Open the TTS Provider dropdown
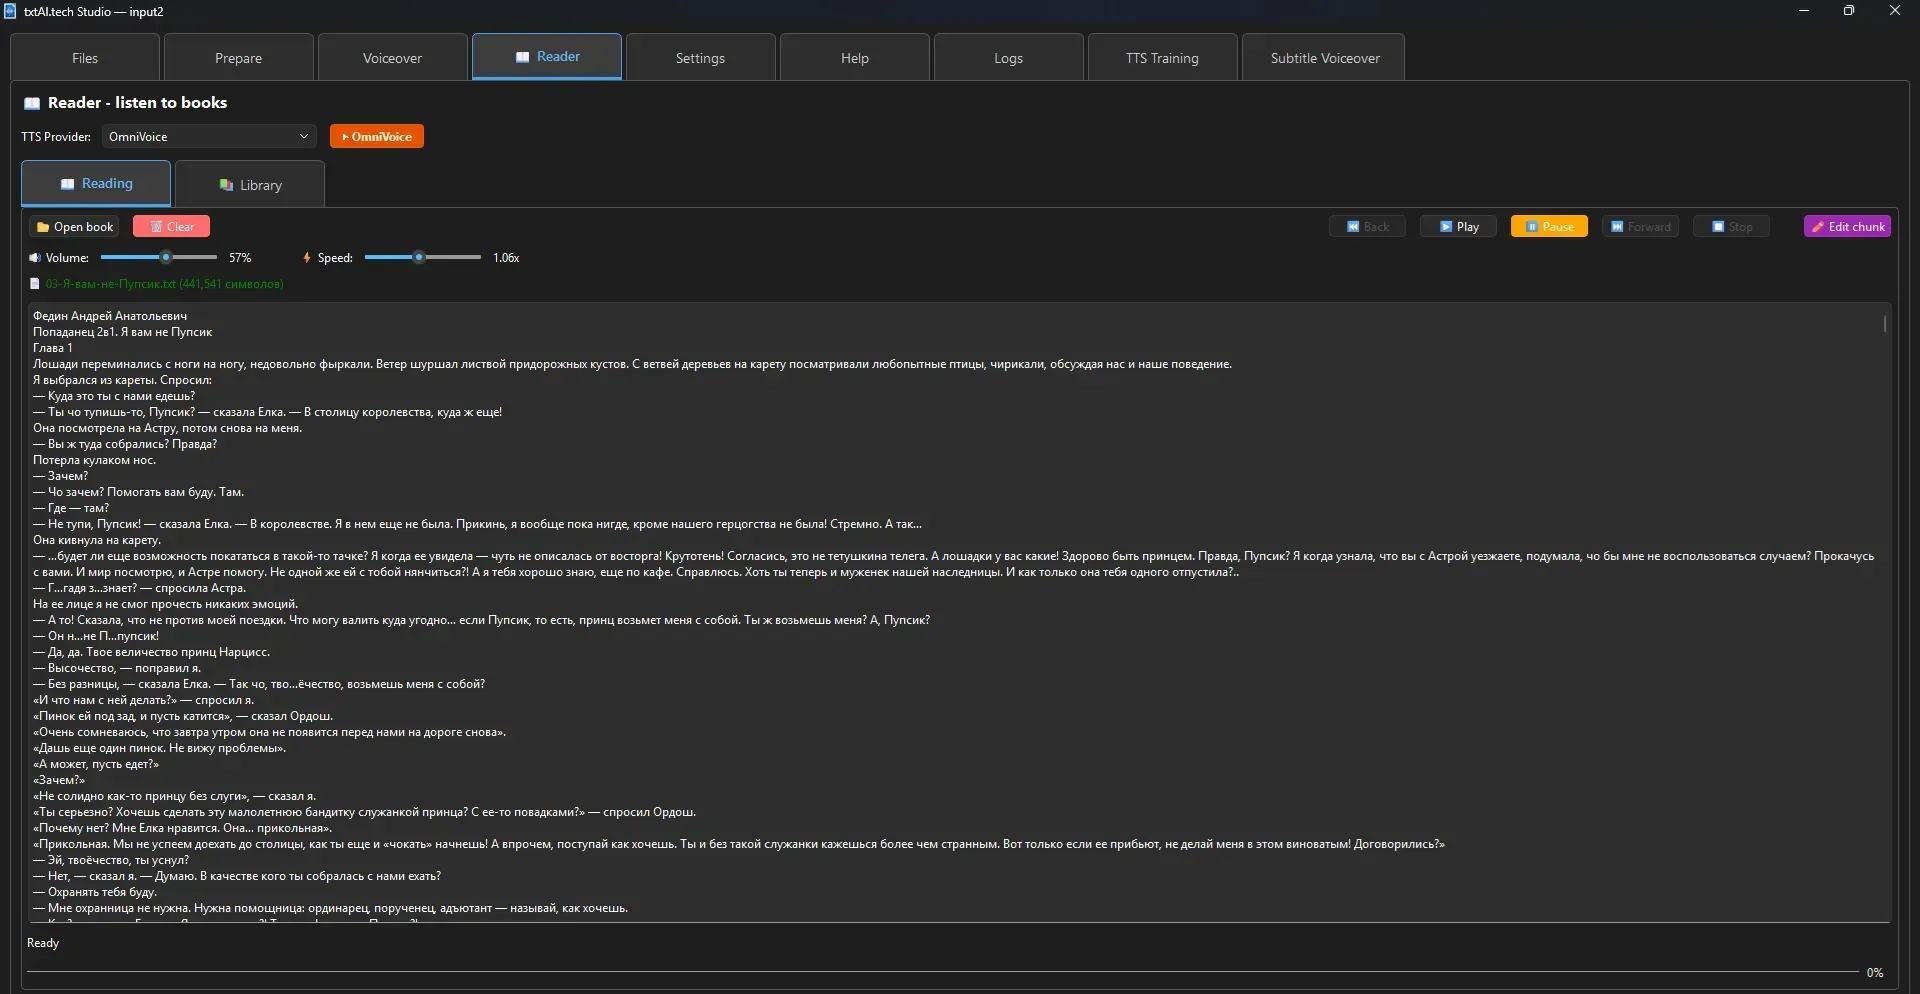This screenshot has height=994, width=1920. 208,137
